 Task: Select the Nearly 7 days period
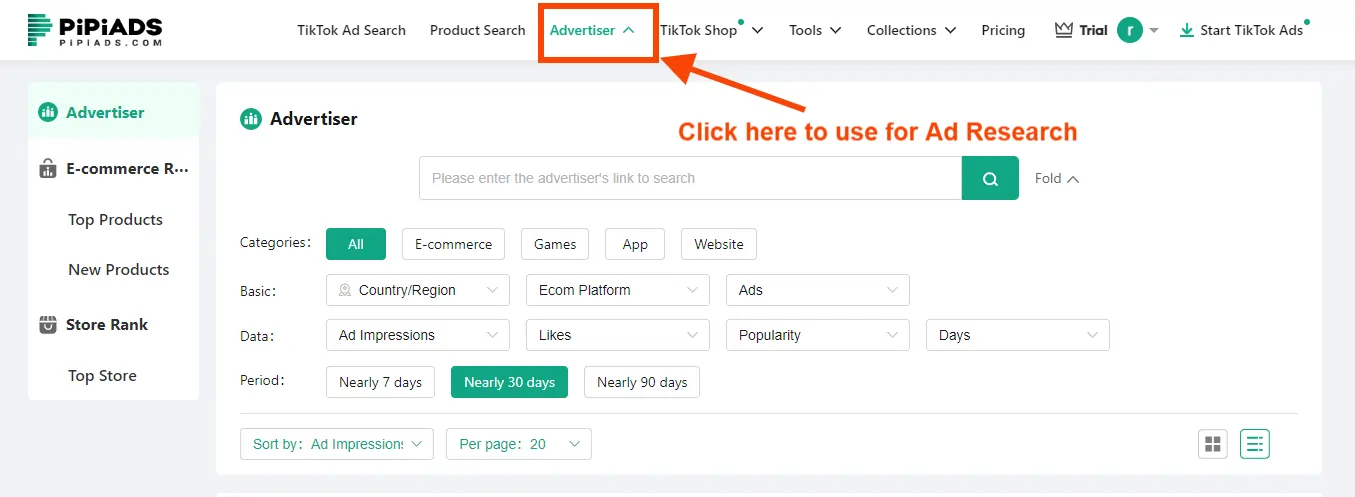pos(380,382)
